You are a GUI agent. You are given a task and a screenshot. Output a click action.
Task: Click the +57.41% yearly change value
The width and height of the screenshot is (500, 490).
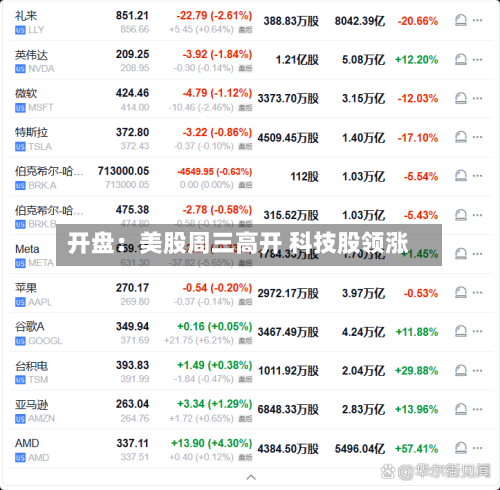click(x=417, y=449)
